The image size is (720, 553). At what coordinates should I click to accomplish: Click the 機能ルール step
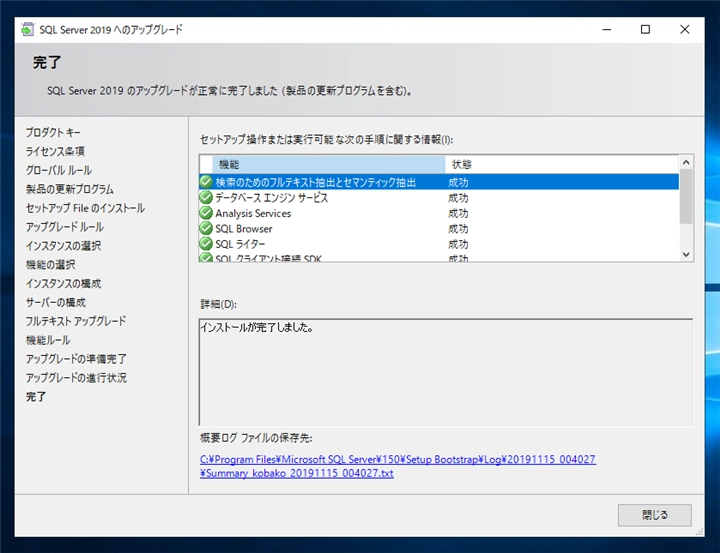(48, 339)
